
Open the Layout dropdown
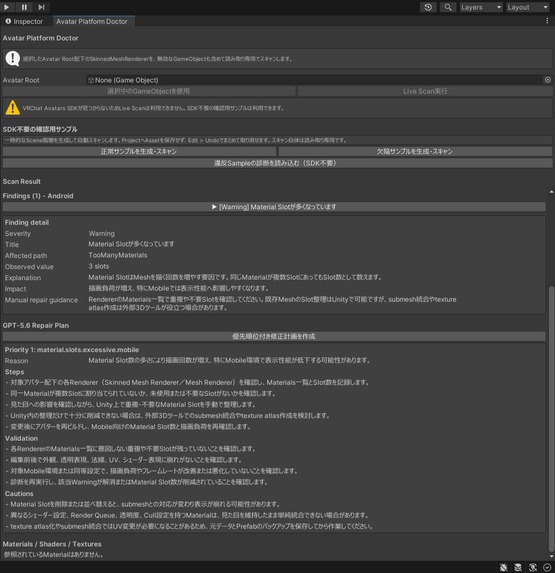[x=528, y=7]
